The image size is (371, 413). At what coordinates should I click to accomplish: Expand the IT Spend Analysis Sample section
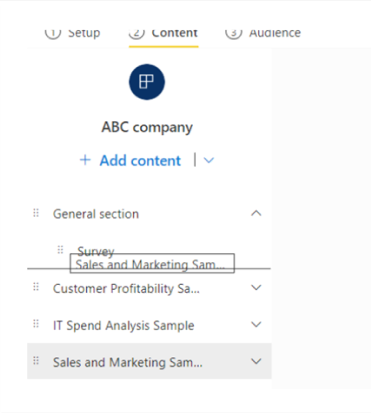coord(256,324)
